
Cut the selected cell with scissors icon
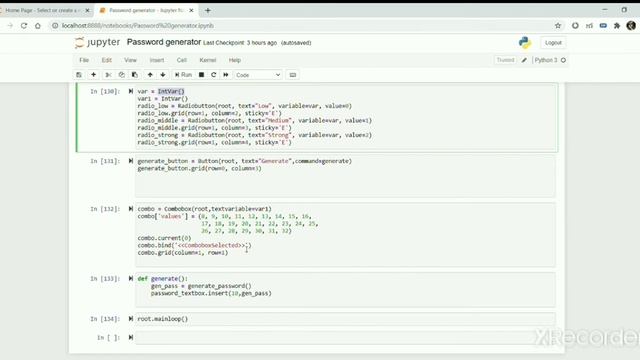point(108,75)
